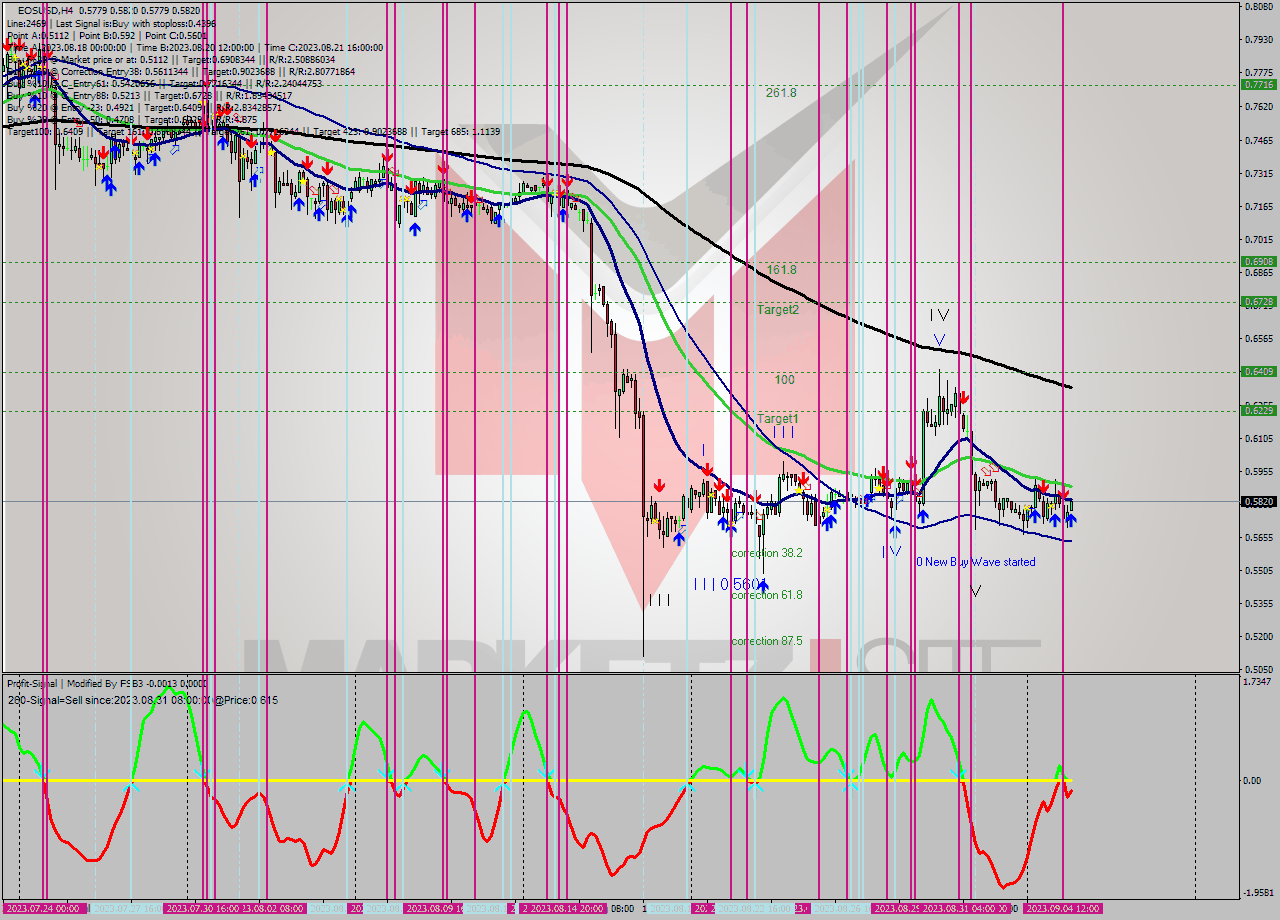Click the current price 0.5820 tag

(x=1258, y=502)
